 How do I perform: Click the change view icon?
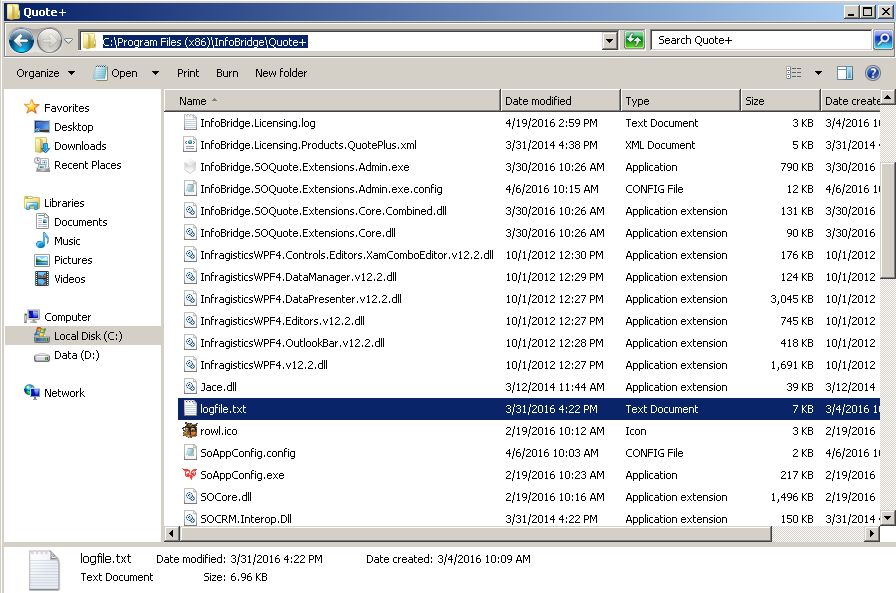tap(794, 73)
